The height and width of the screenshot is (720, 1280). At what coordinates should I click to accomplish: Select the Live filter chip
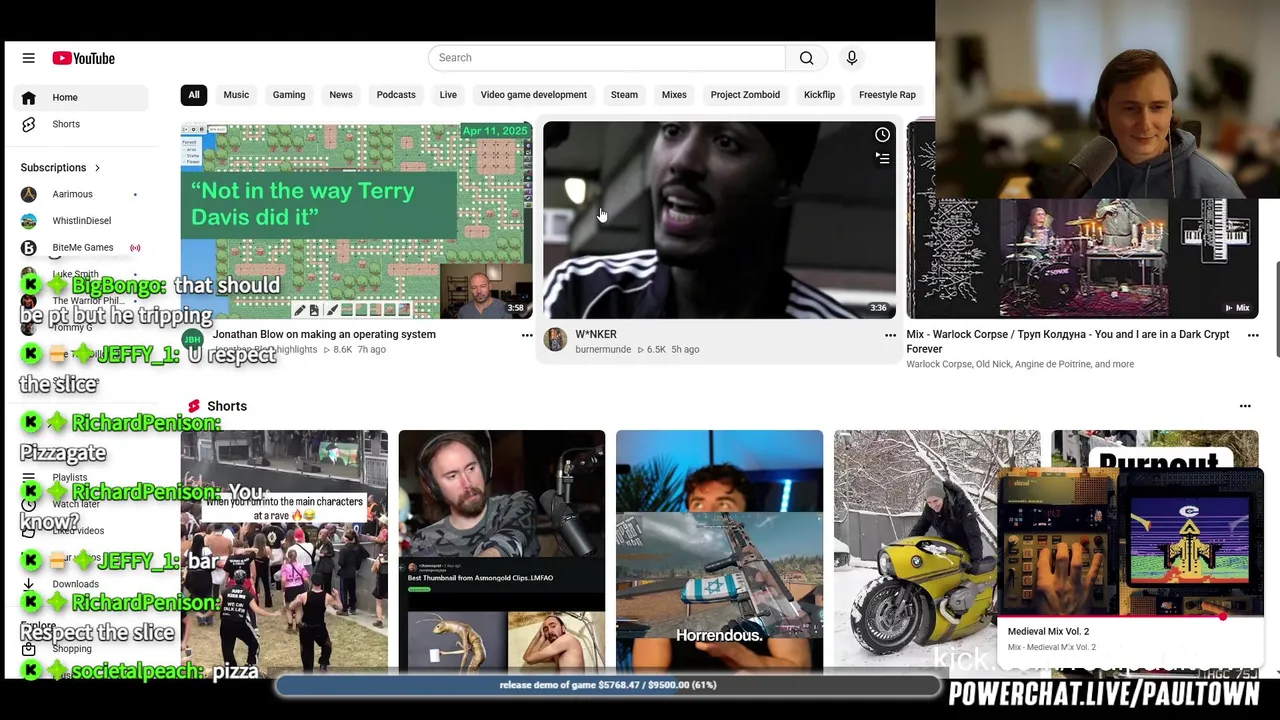(x=448, y=95)
